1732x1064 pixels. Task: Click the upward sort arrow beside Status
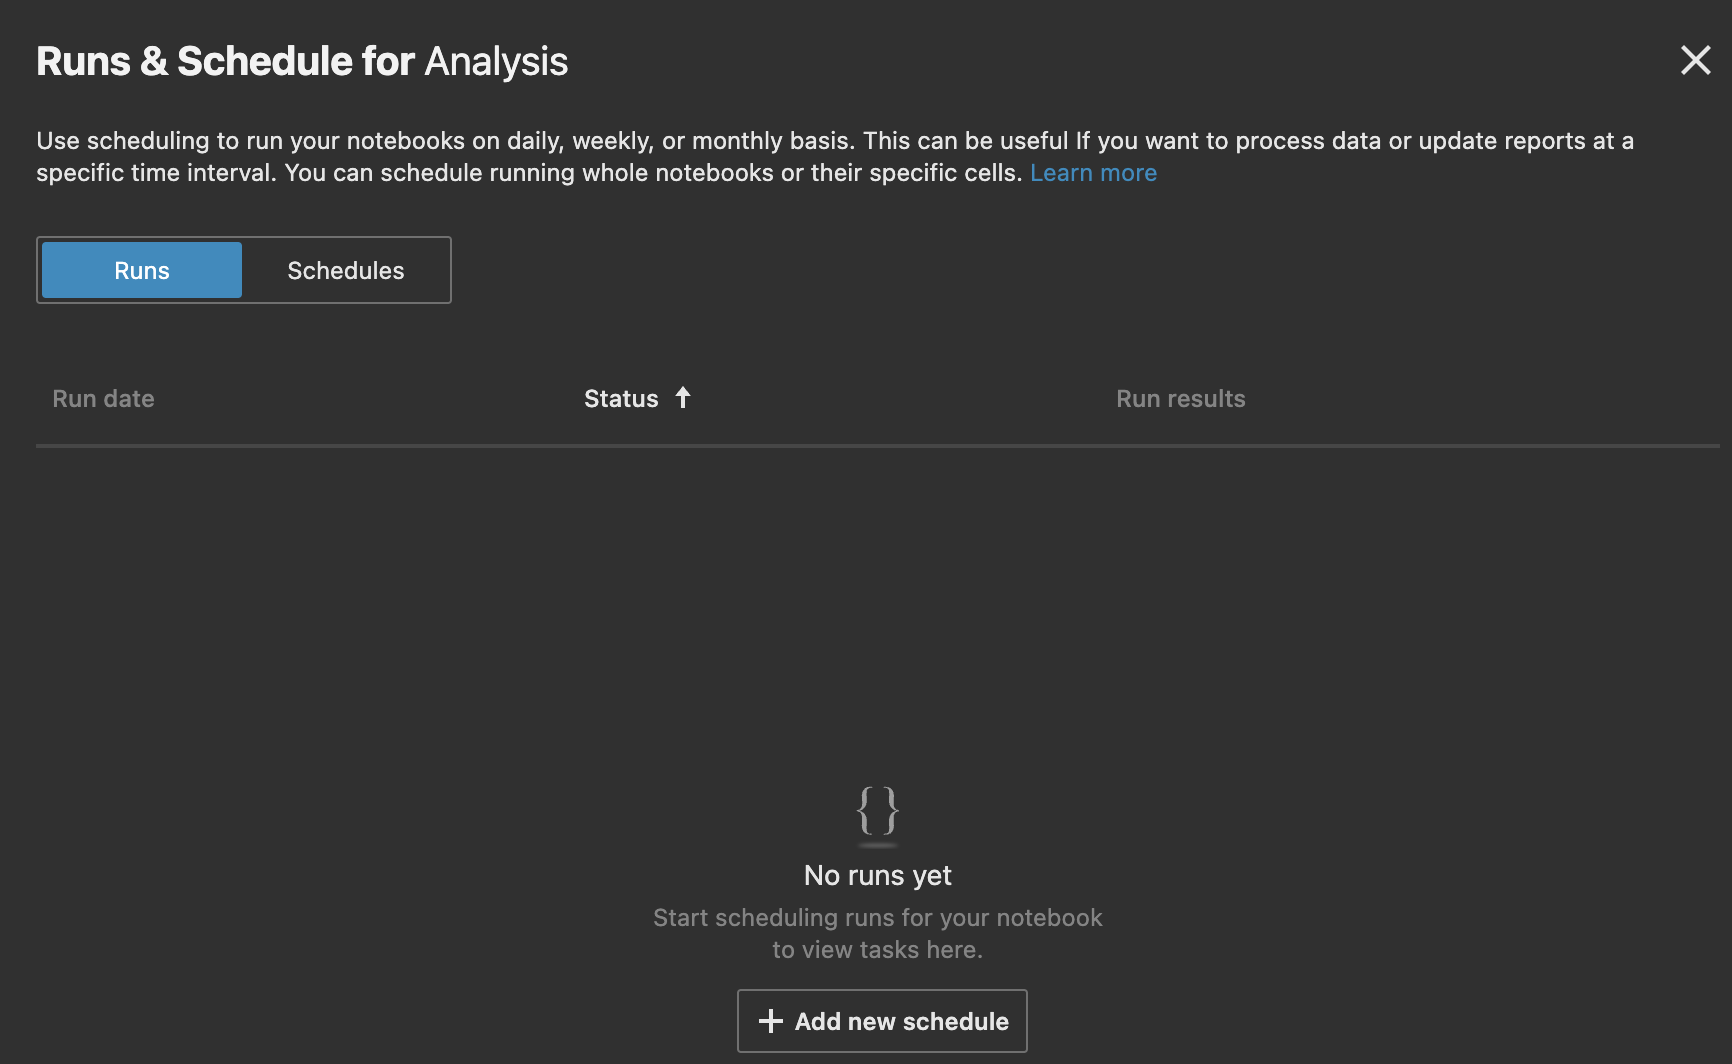click(683, 397)
